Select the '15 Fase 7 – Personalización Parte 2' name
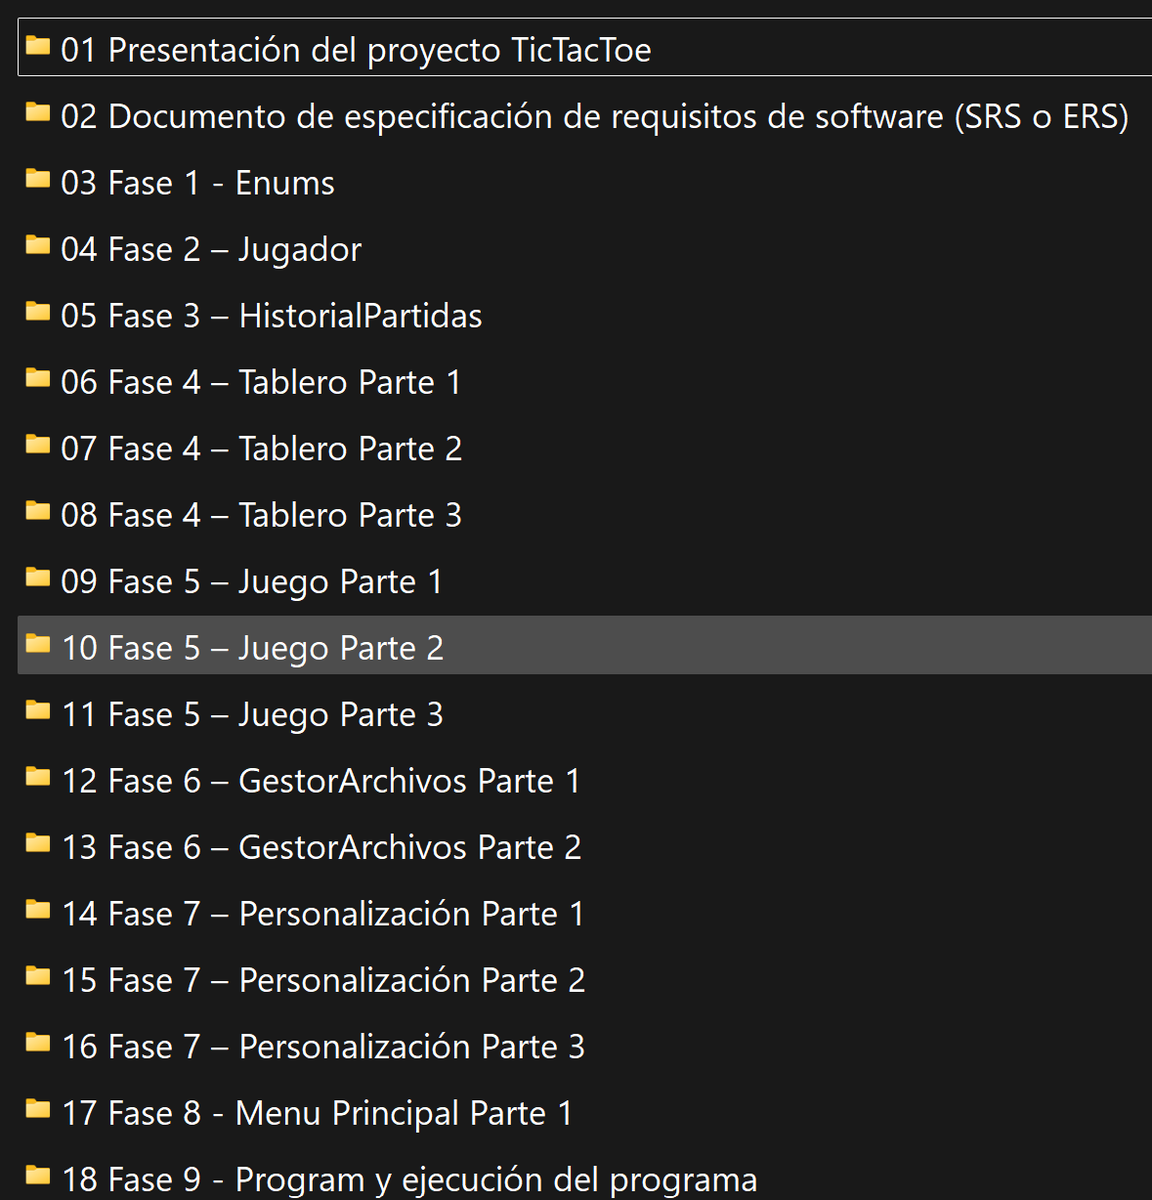This screenshot has width=1152, height=1200. pos(323,980)
